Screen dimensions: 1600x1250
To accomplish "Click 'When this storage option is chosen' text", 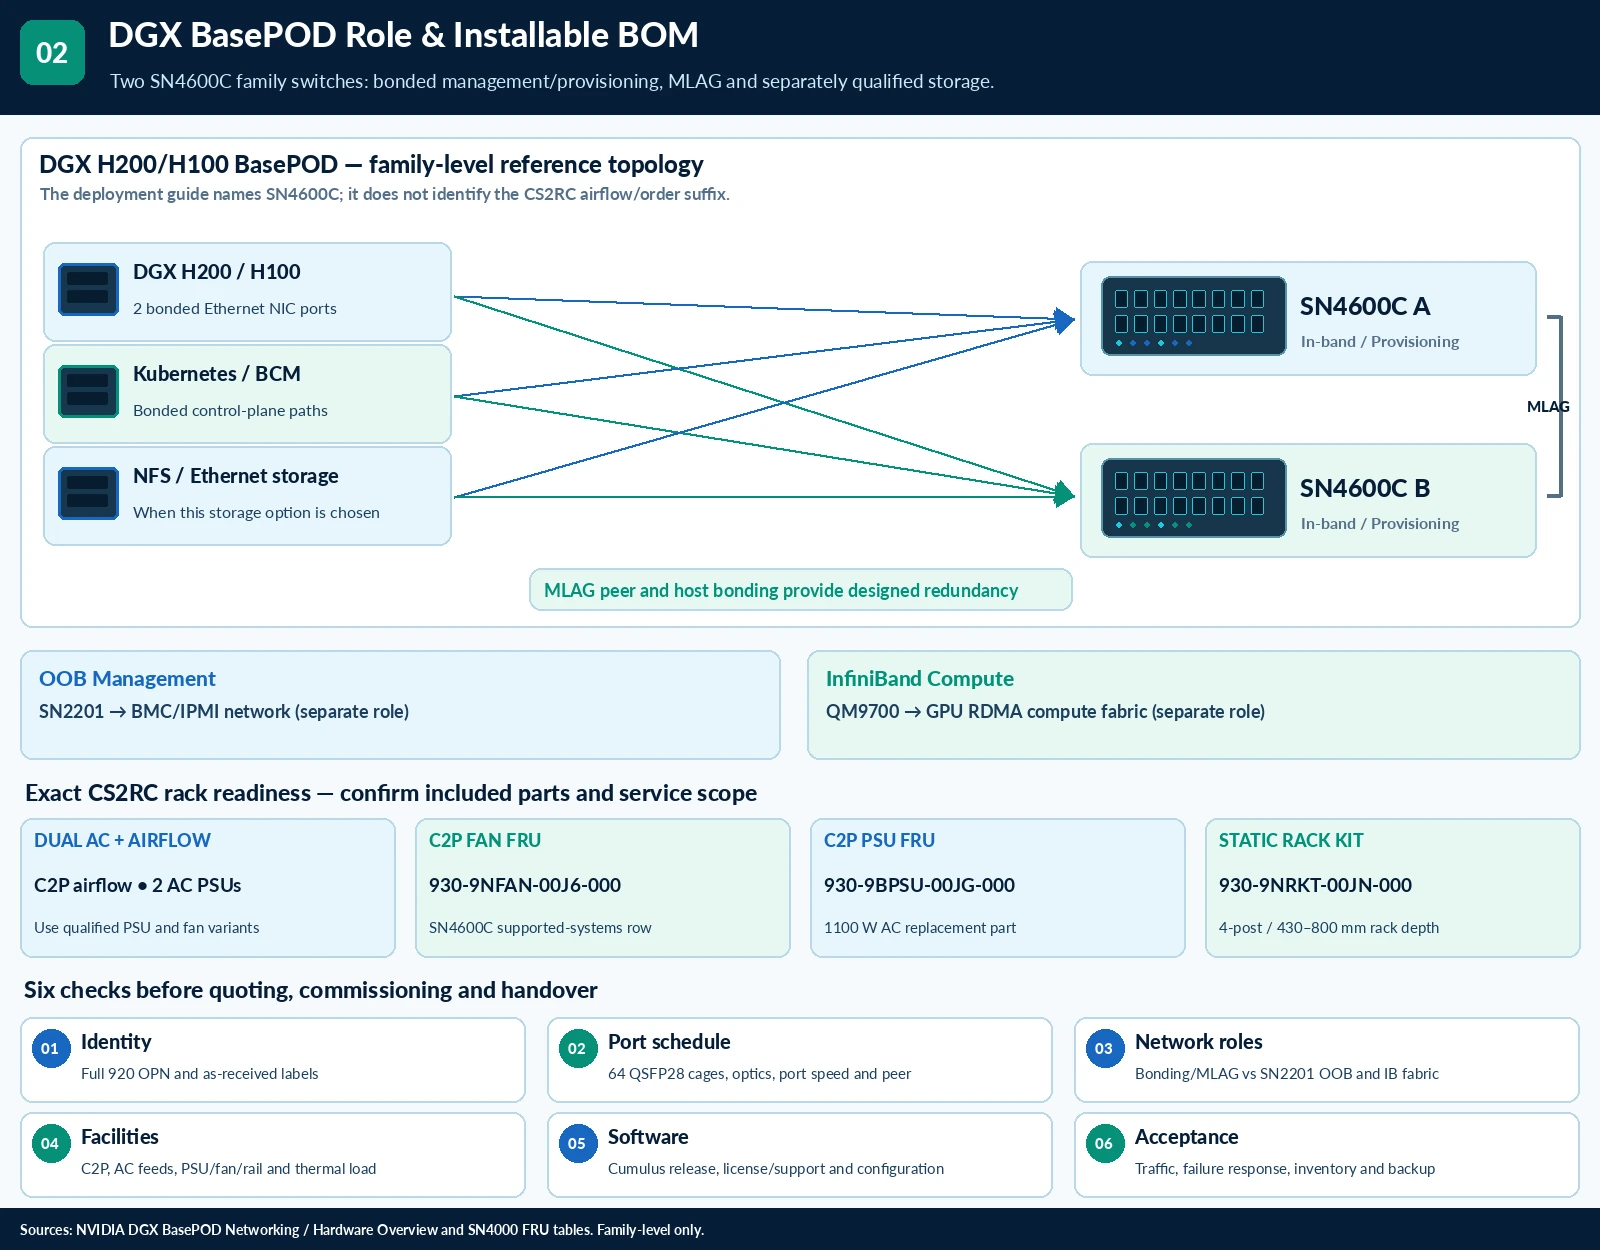I will [x=256, y=512].
